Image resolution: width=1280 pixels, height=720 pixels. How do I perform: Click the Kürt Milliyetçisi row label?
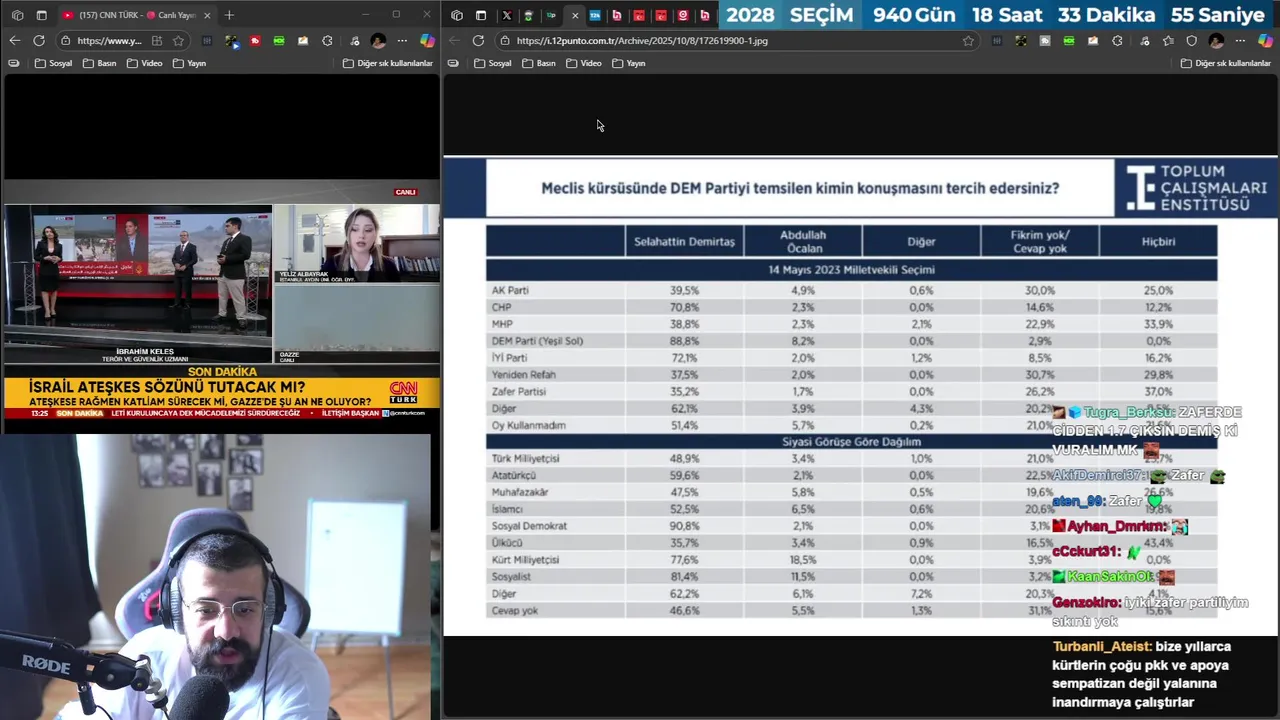[x=525, y=560]
